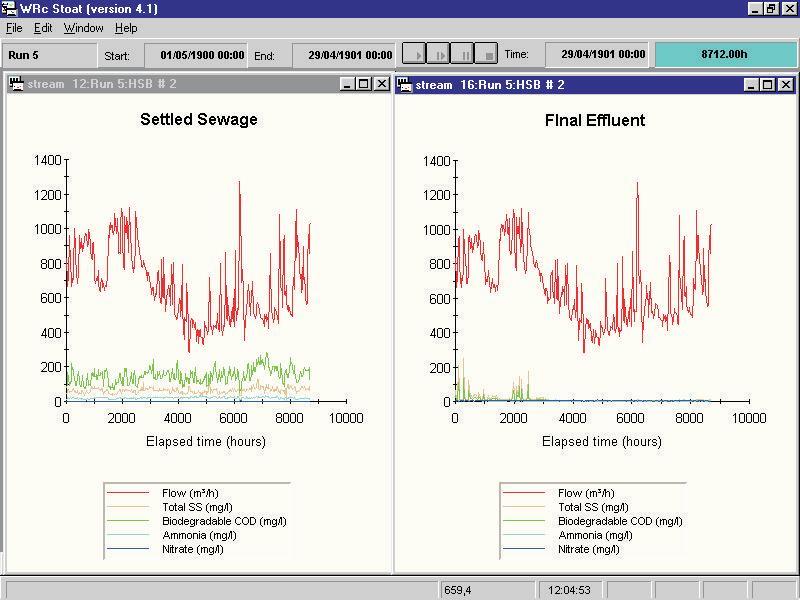Select the elapsed hours 8712.00h display
Screen dimensions: 800x600
pyautogui.click(x=724, y=55)
